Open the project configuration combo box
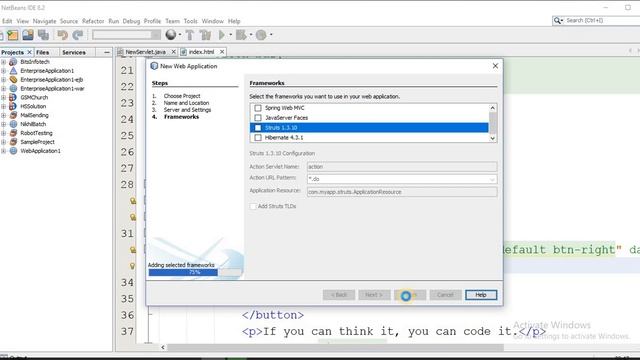Viewport: 640px width, 360px height. click(126, 35)
